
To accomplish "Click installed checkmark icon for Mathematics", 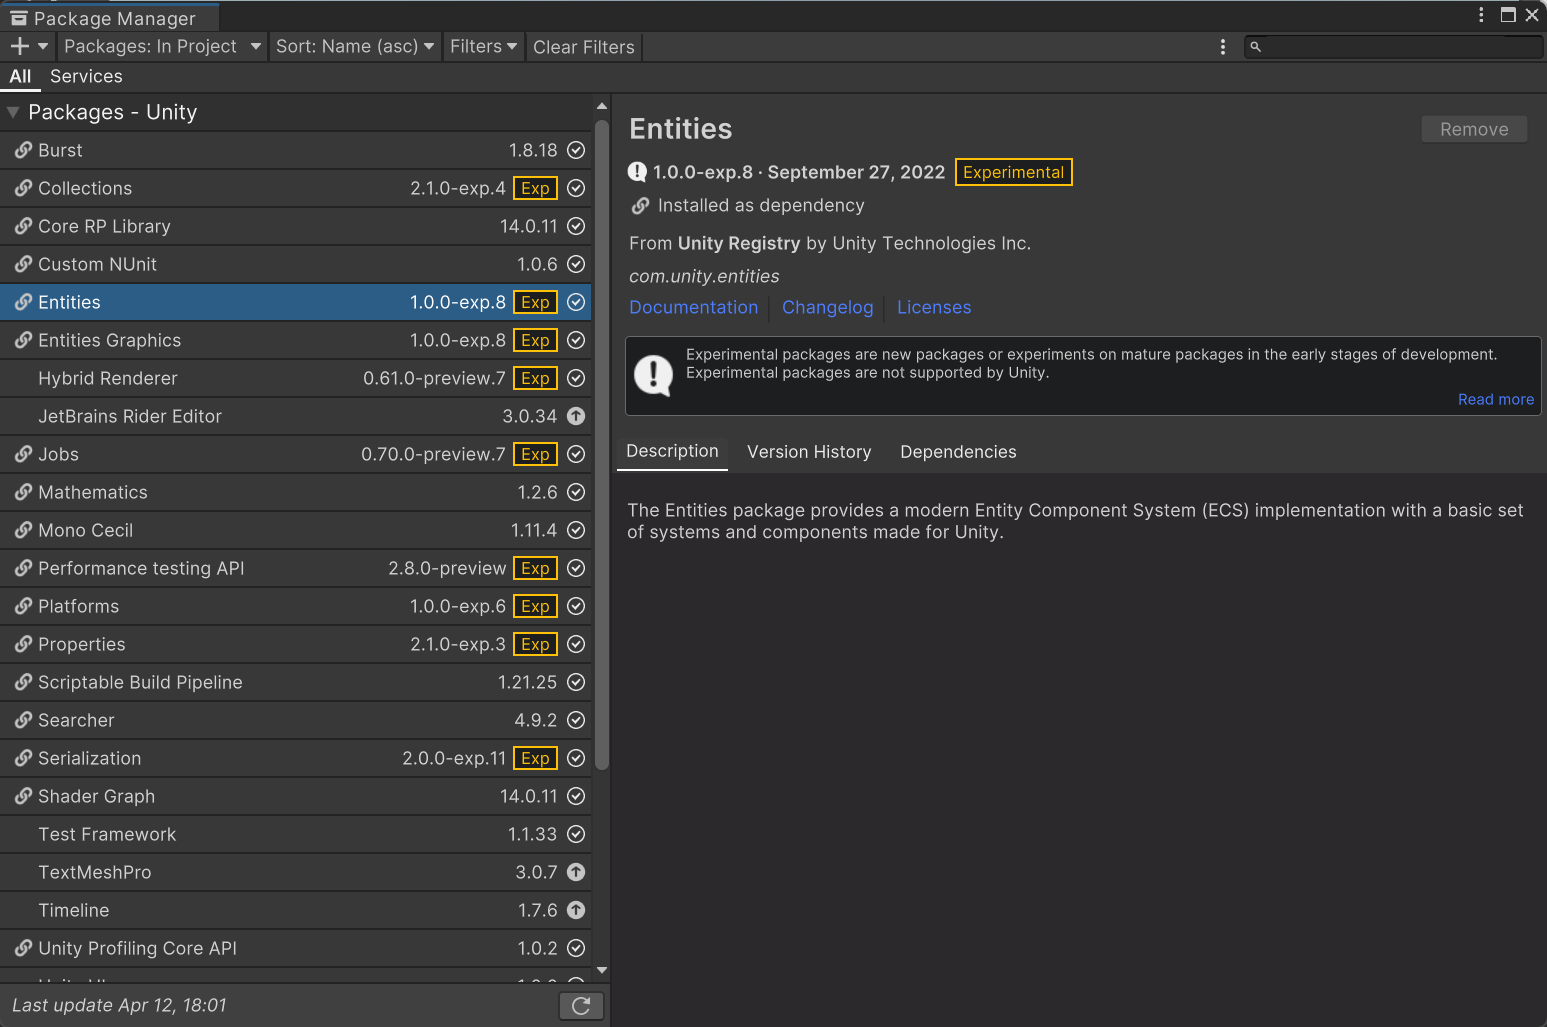I will pyautogui.click(x=576, y=492).
